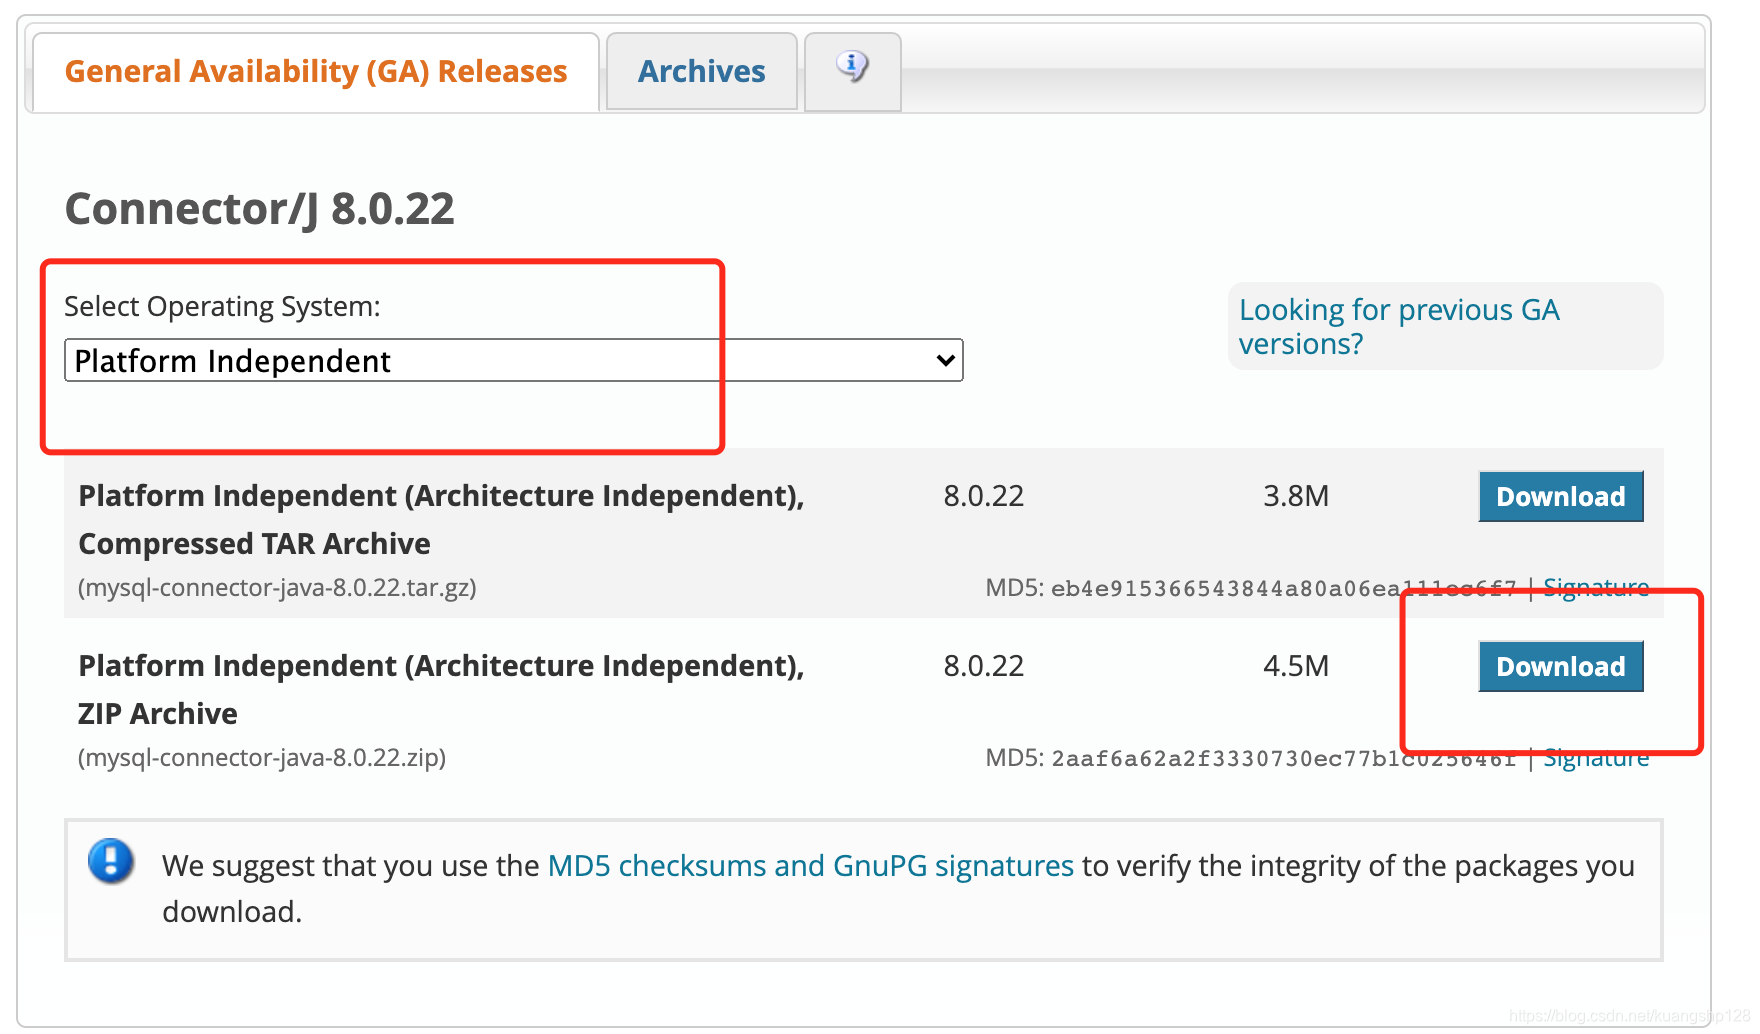
Task: Switch to the Archives tab
Action: (x=702, y=71)
